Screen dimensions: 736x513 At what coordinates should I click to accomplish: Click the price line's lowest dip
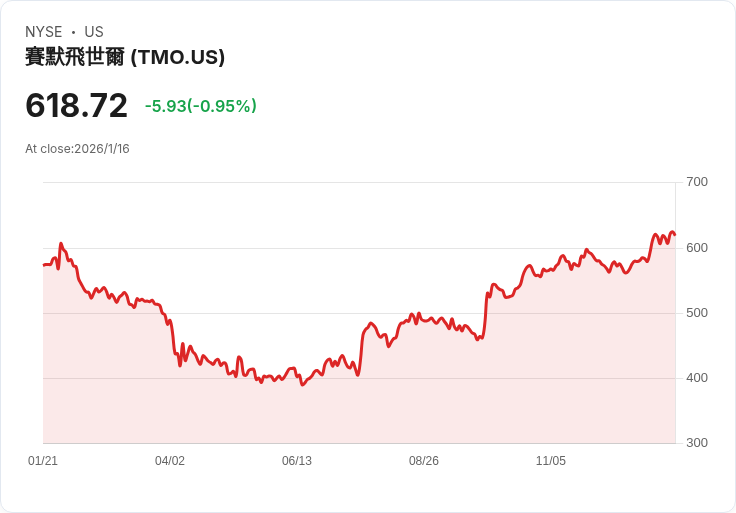click(x=302, y=385)
